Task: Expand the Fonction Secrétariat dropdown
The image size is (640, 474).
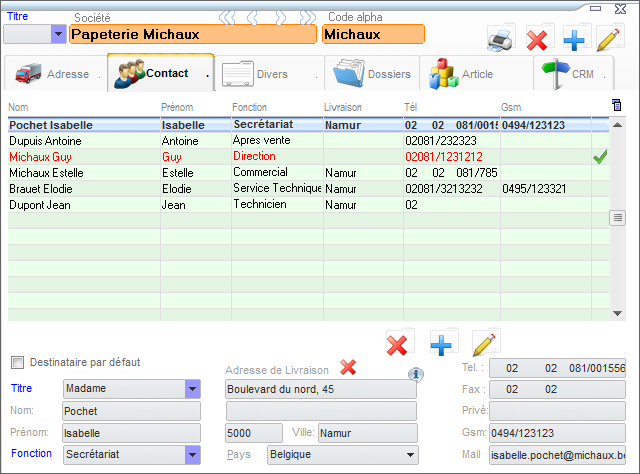Action: coord(192,455)
